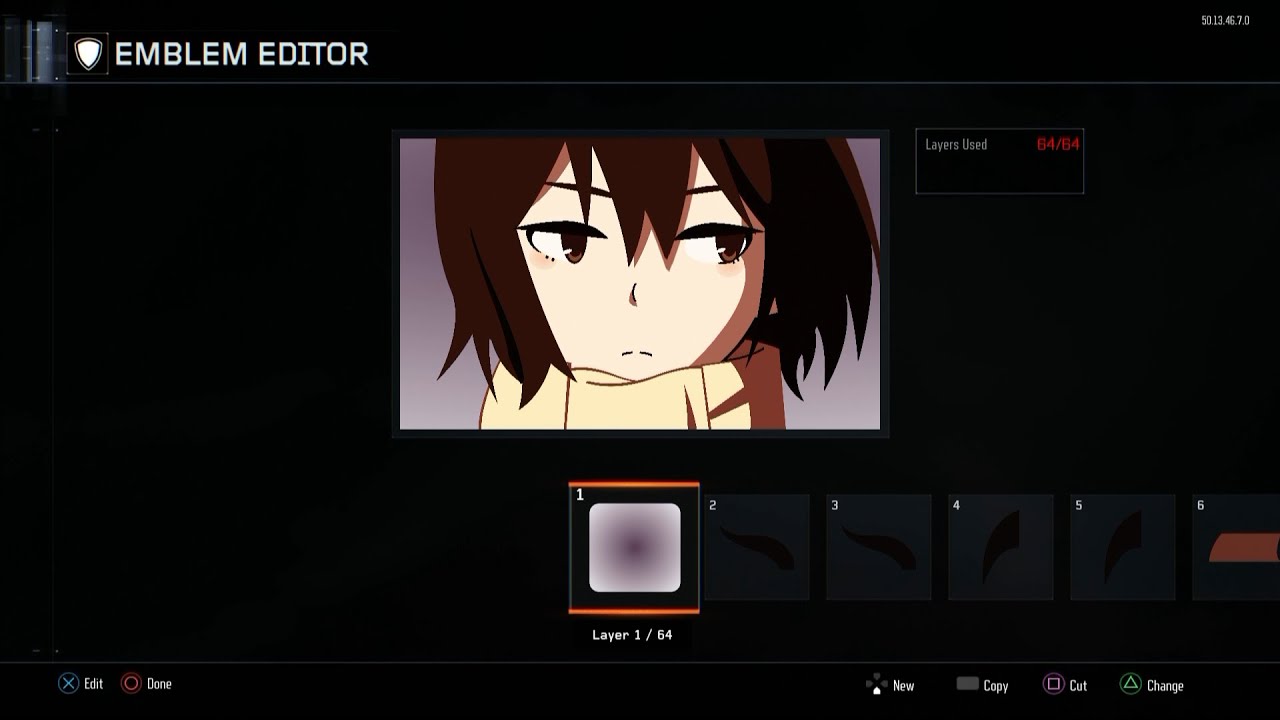
Task: Select layer 4 dark curved shape
Action: pyautogui.click(x=1001, y=547)
